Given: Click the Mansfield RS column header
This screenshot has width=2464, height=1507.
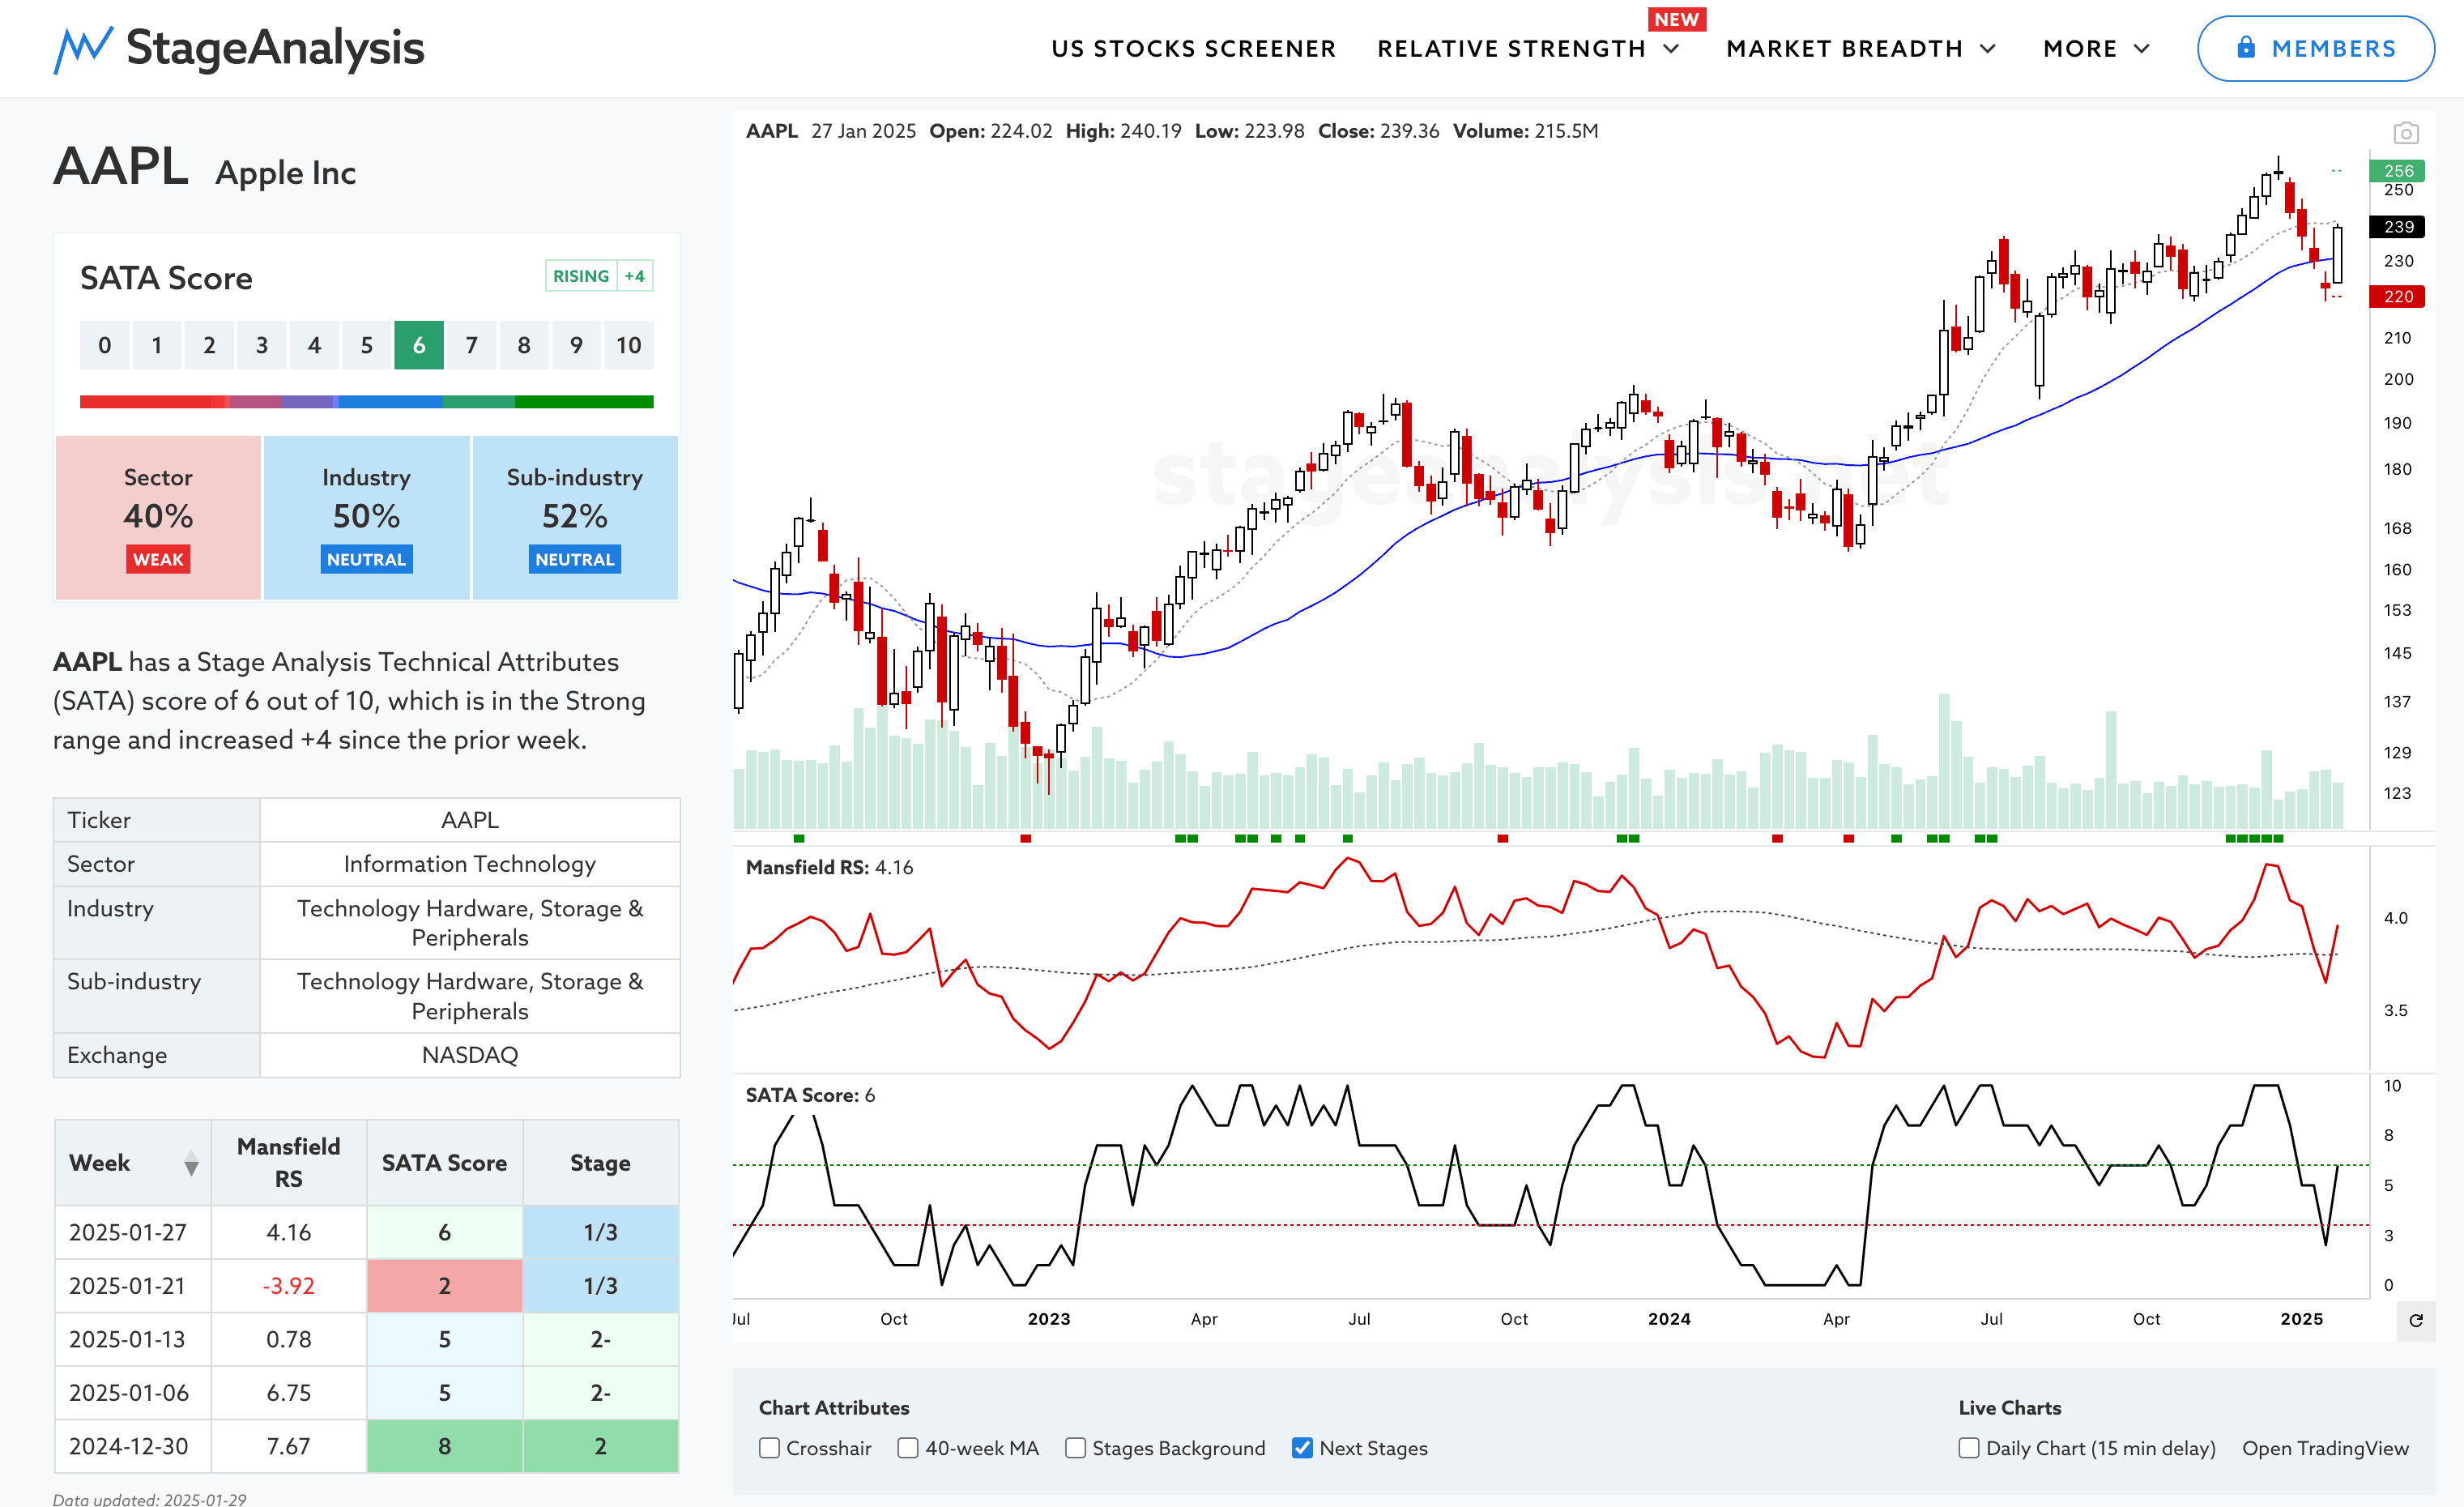Looking at the screenshot, I should (289, 1162).
